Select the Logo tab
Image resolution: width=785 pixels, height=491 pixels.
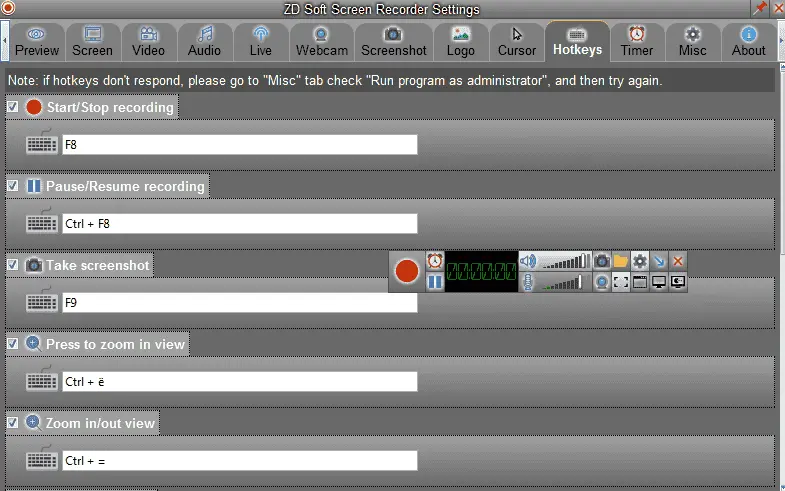[461, 42]
